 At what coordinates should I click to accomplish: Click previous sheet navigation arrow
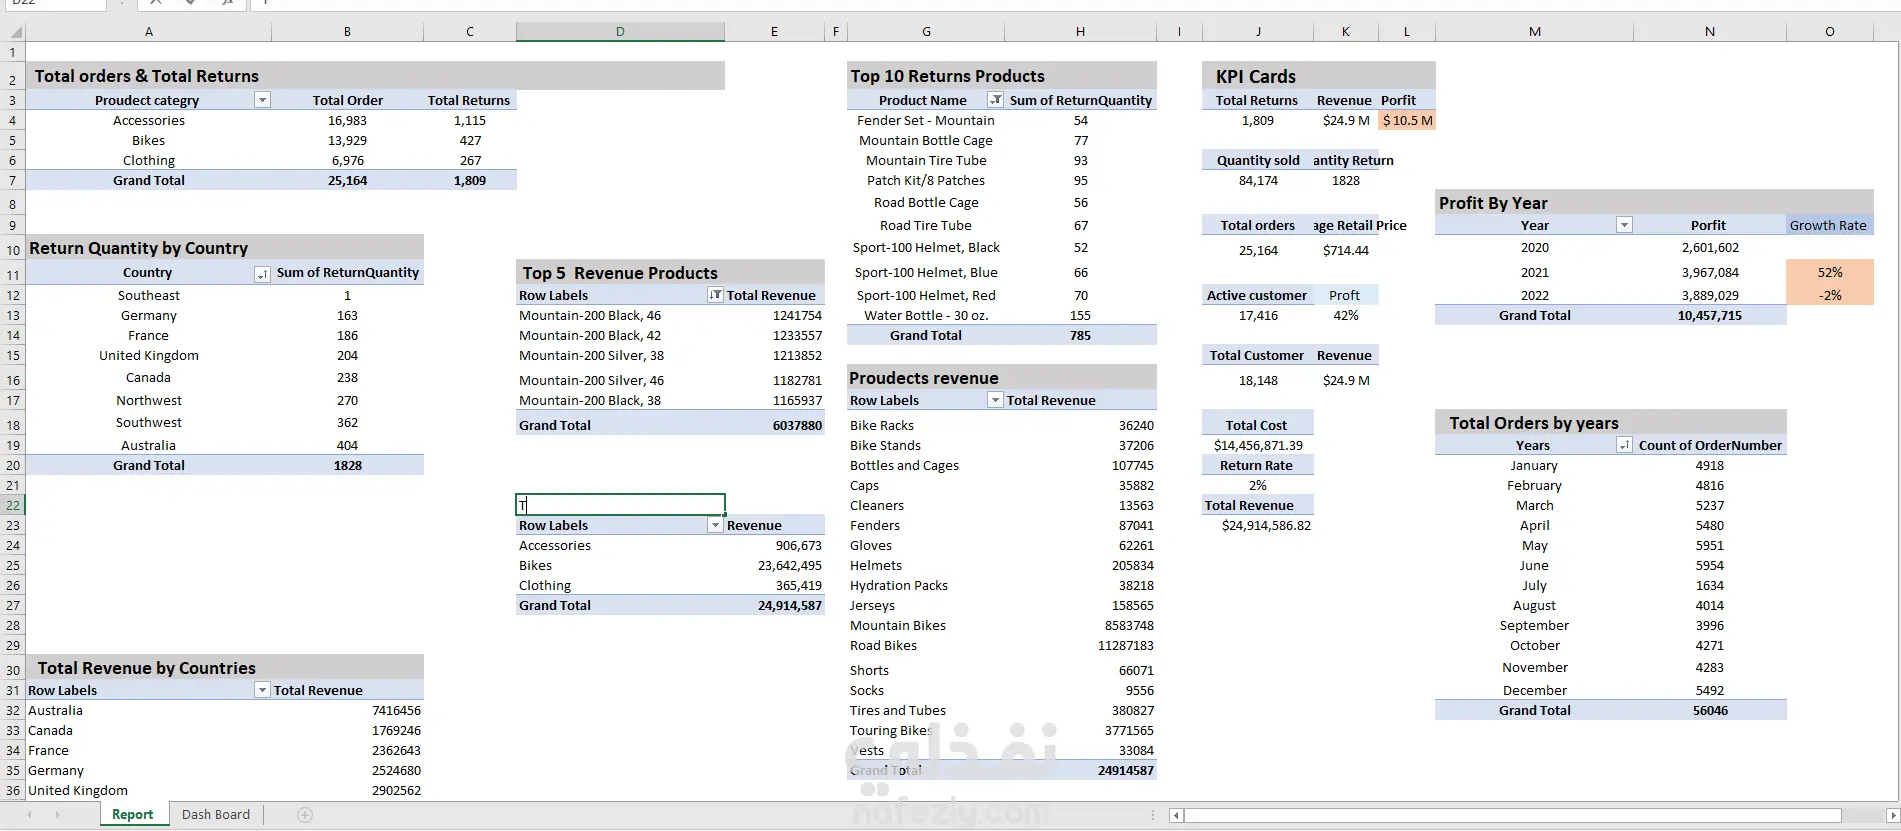(29, 815)
